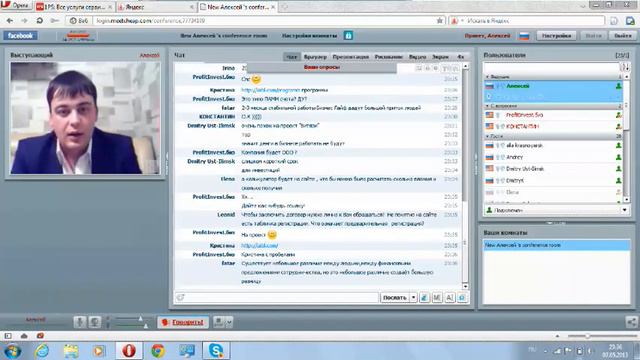This screenshot has width=640, height=360.
Task: Switch to the Рисование tab
Action: (389, 57)
